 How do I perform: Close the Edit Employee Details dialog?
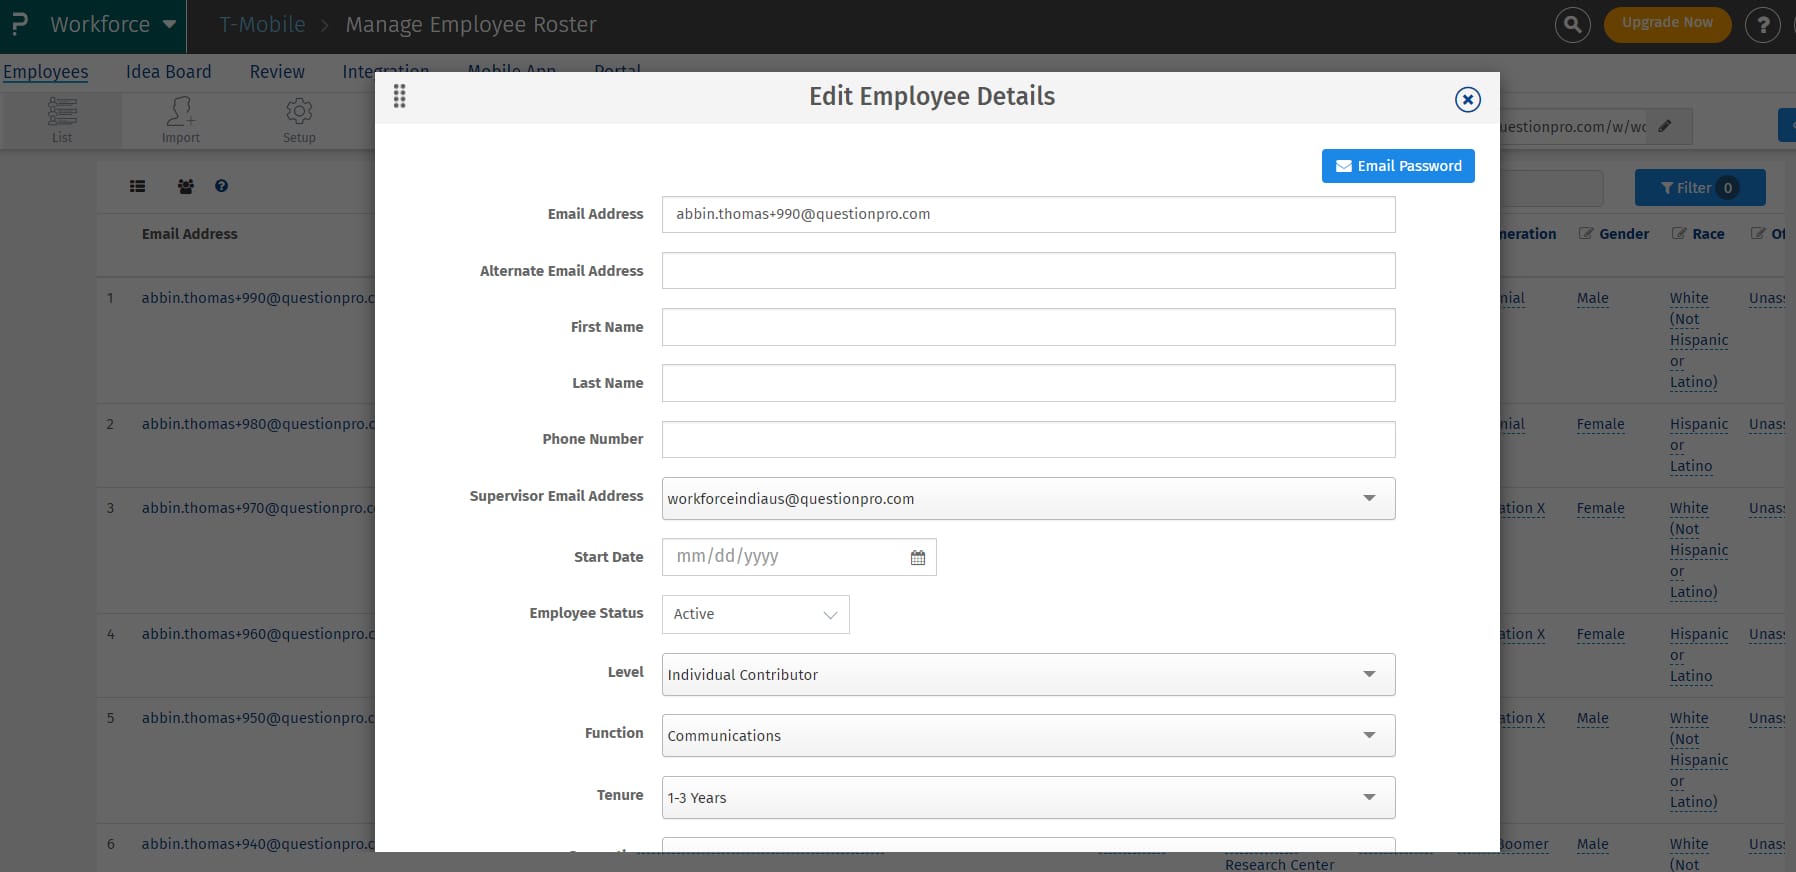[x=1467, y=99]
